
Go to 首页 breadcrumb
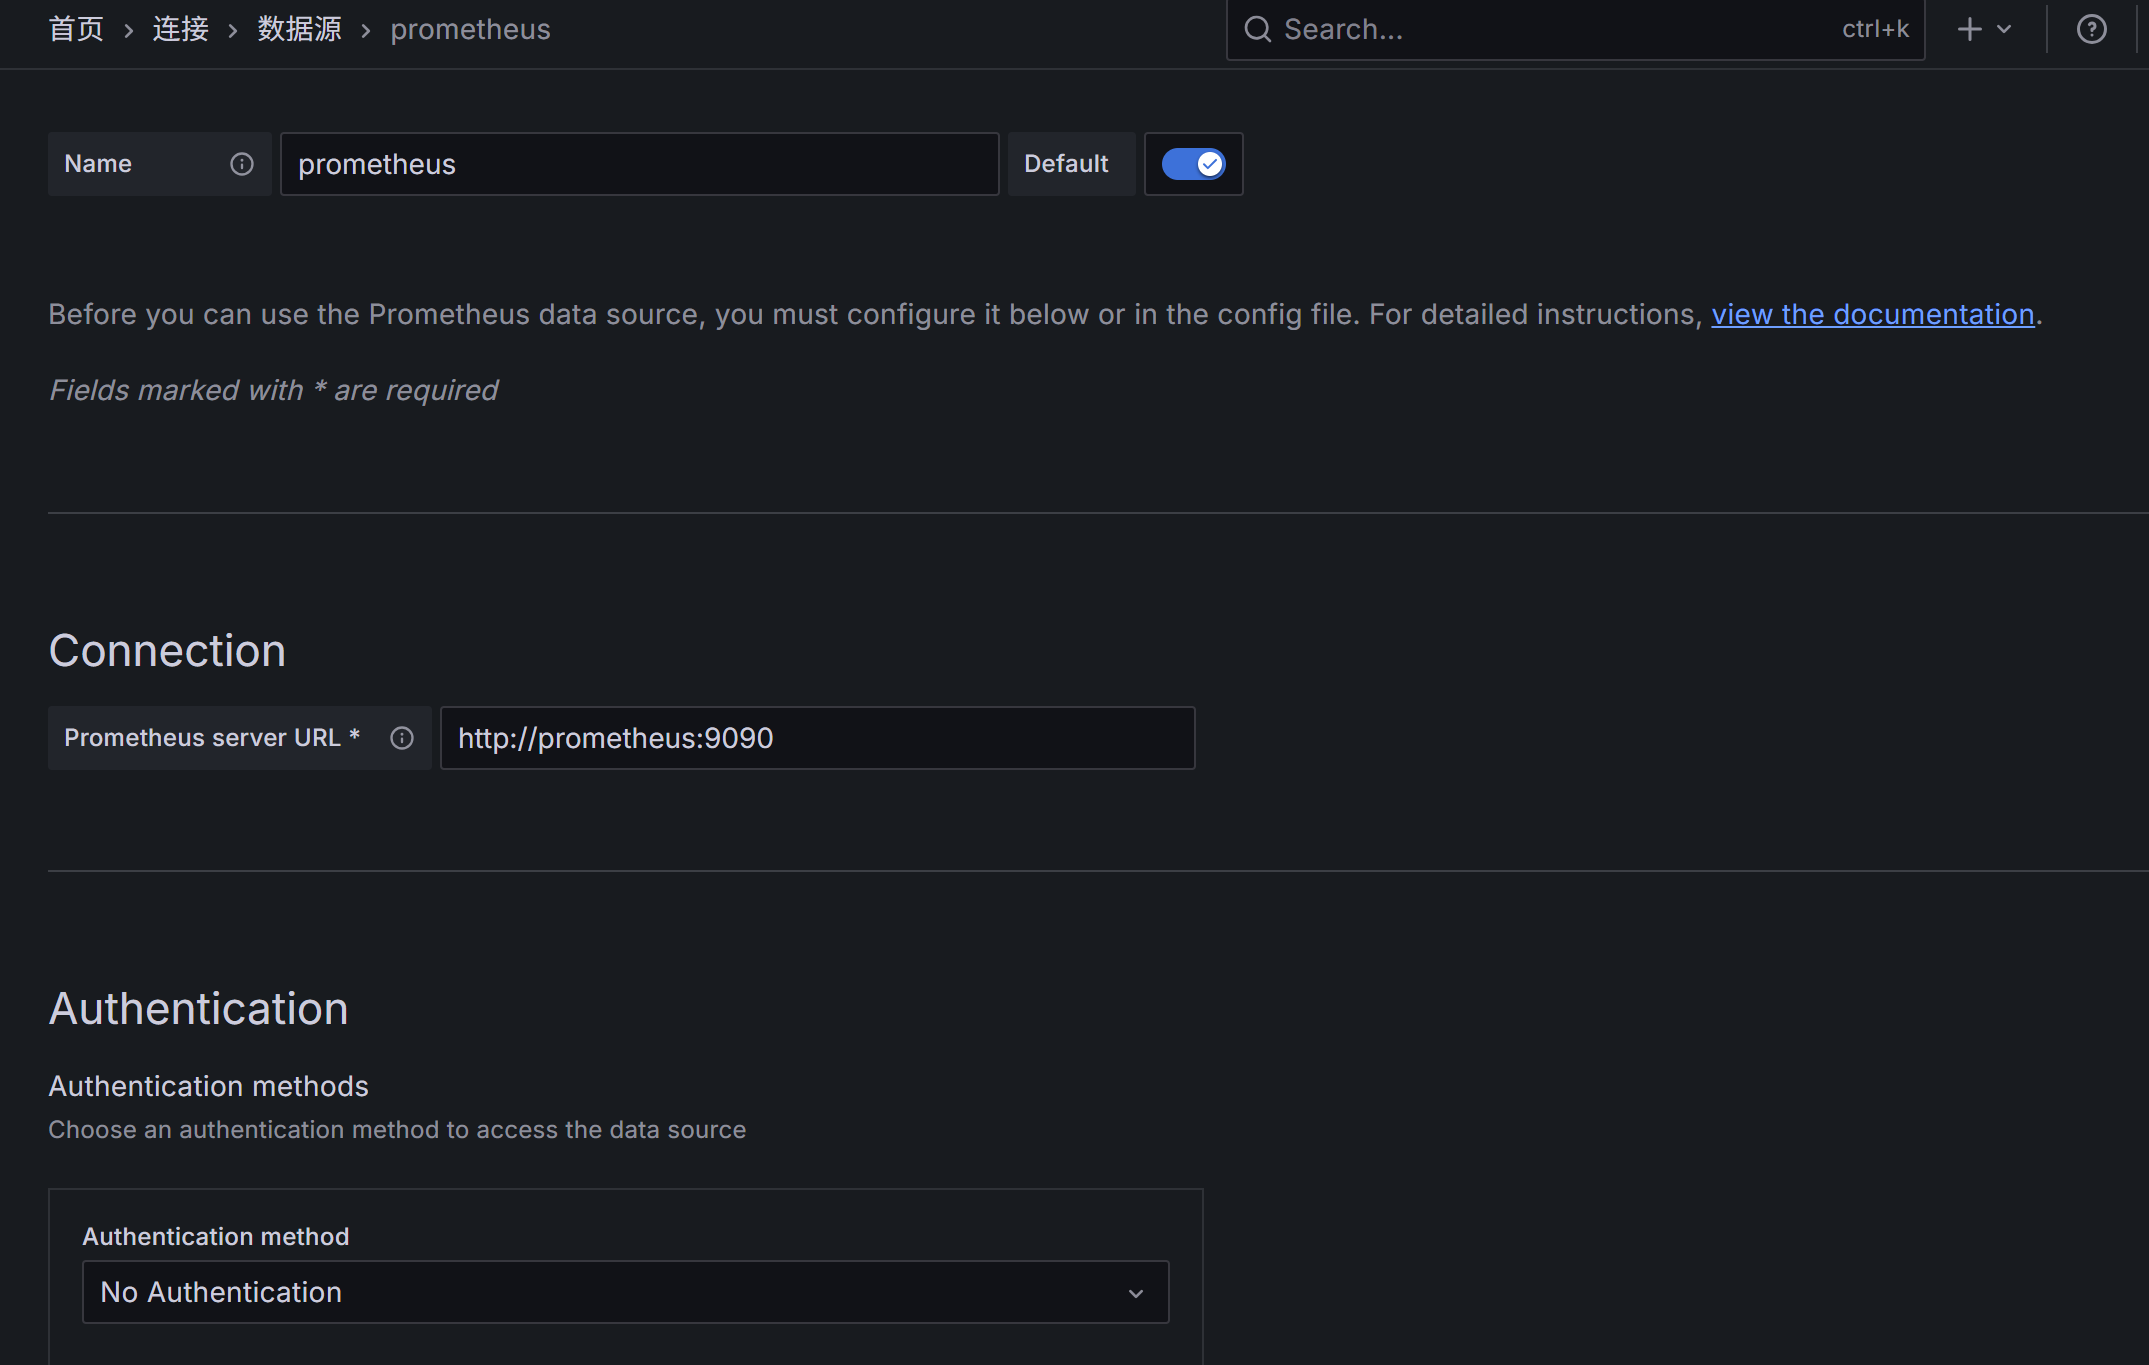click(x=76, y=29)
